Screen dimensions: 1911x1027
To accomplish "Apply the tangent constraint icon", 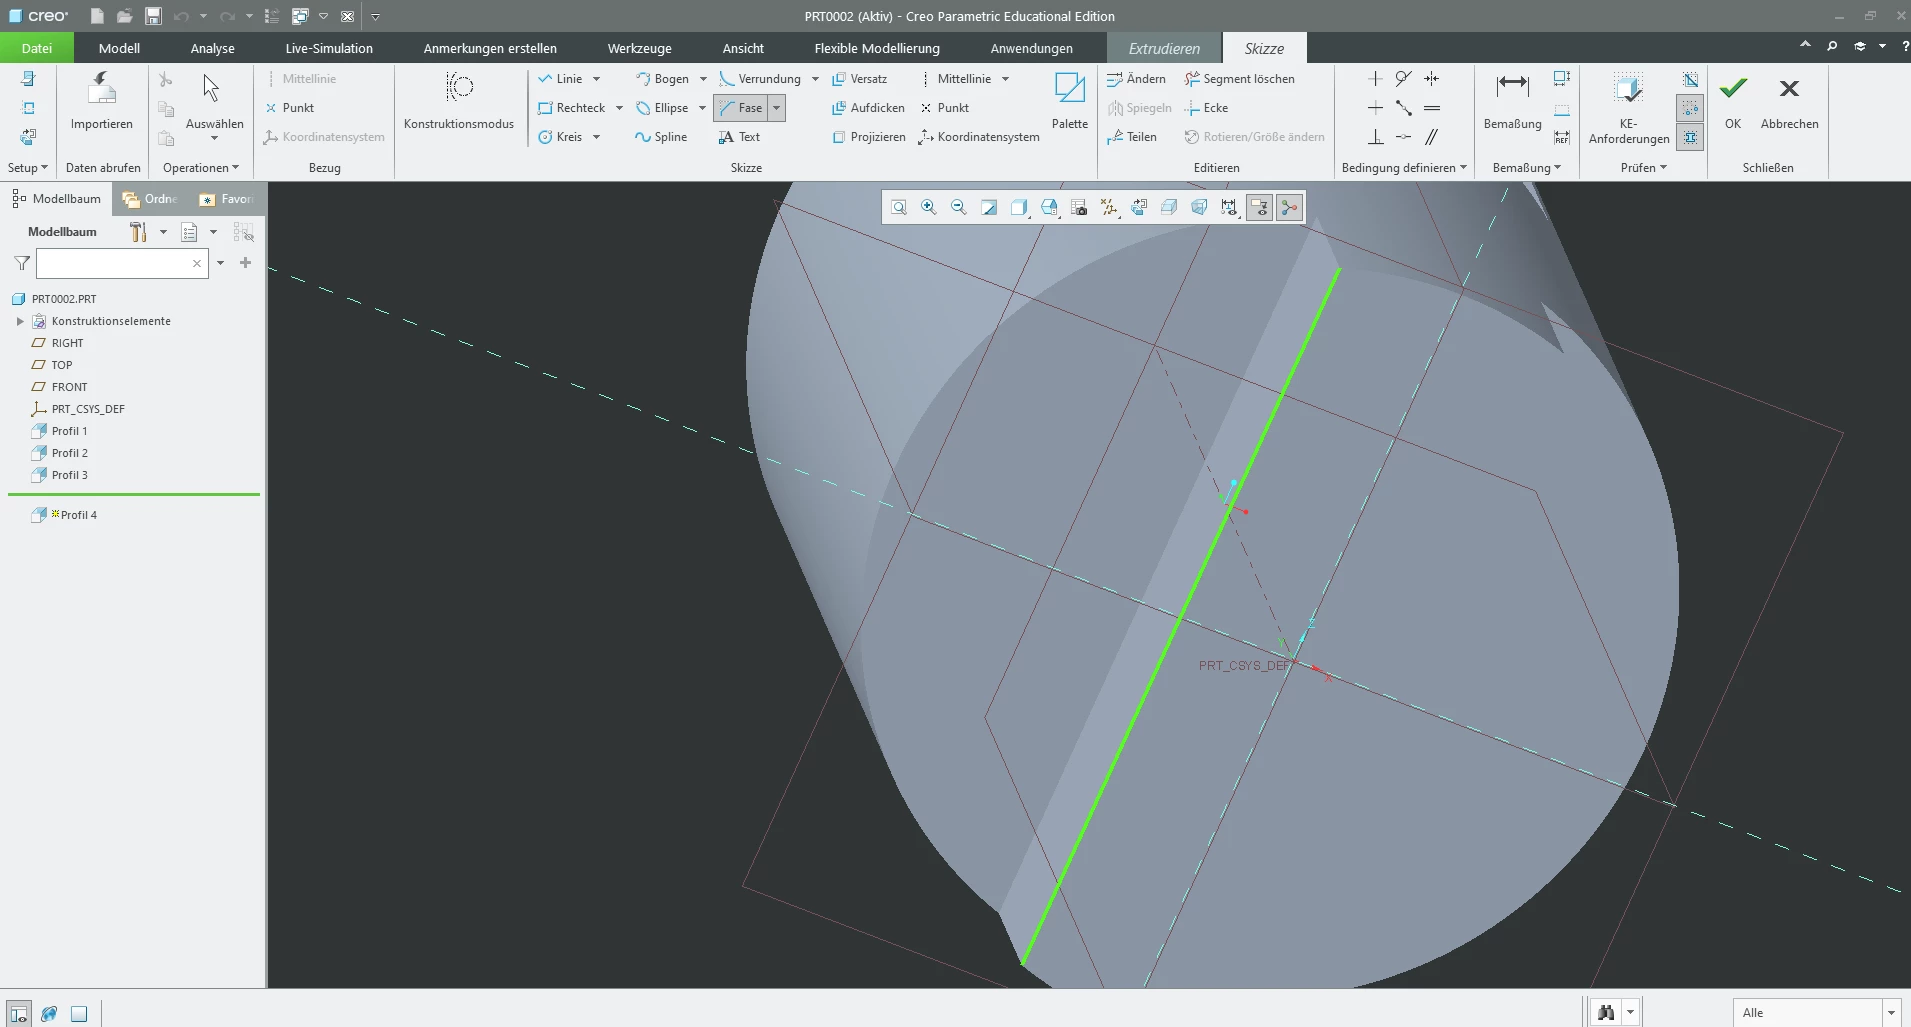I will tap(1404, 79).
